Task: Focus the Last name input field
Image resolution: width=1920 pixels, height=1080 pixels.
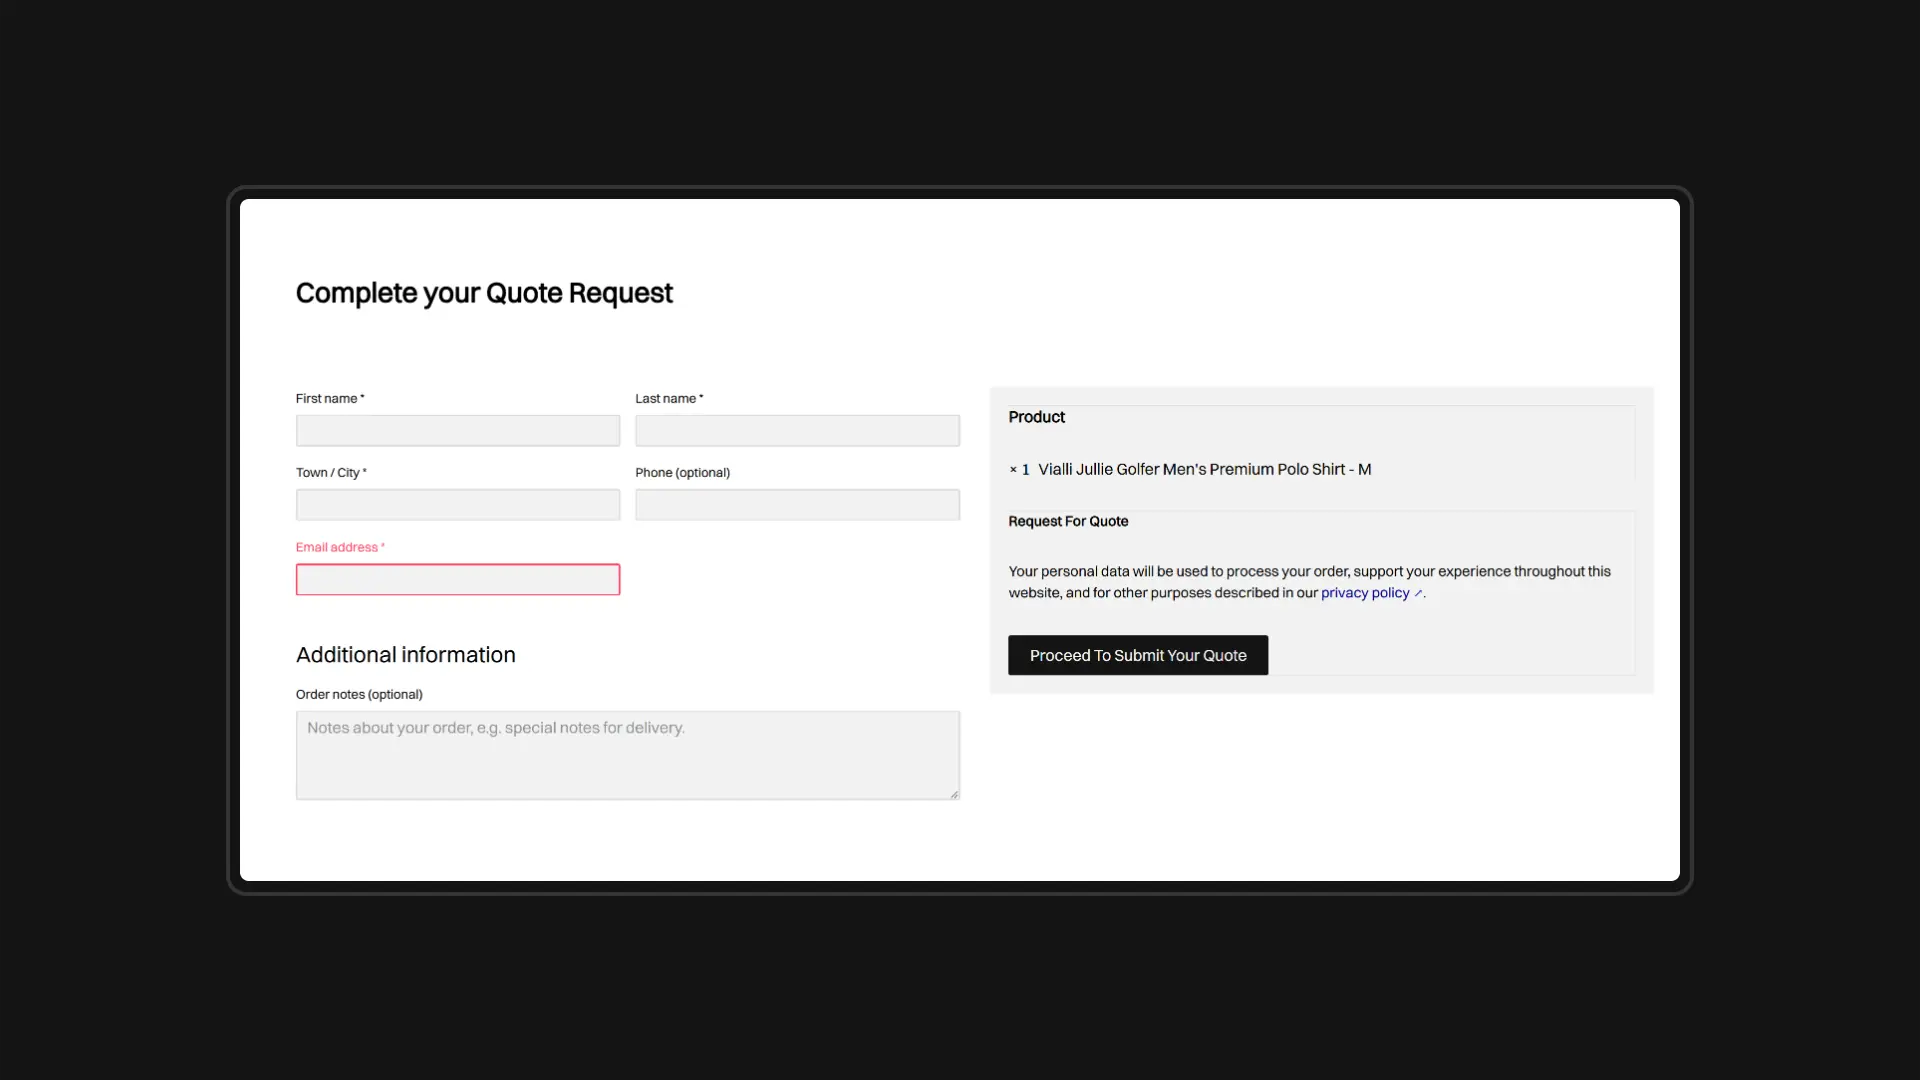Action: (x=797, y=431)
